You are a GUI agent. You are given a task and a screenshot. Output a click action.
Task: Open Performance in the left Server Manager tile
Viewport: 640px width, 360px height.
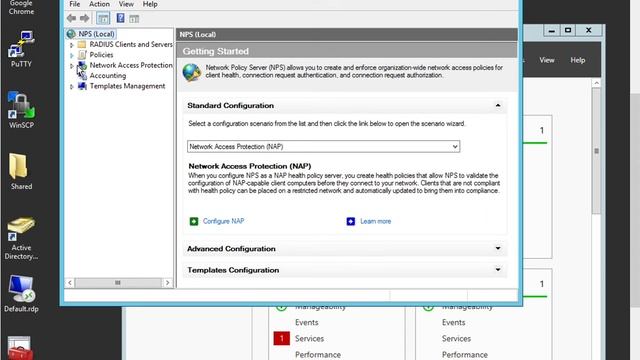318,355
